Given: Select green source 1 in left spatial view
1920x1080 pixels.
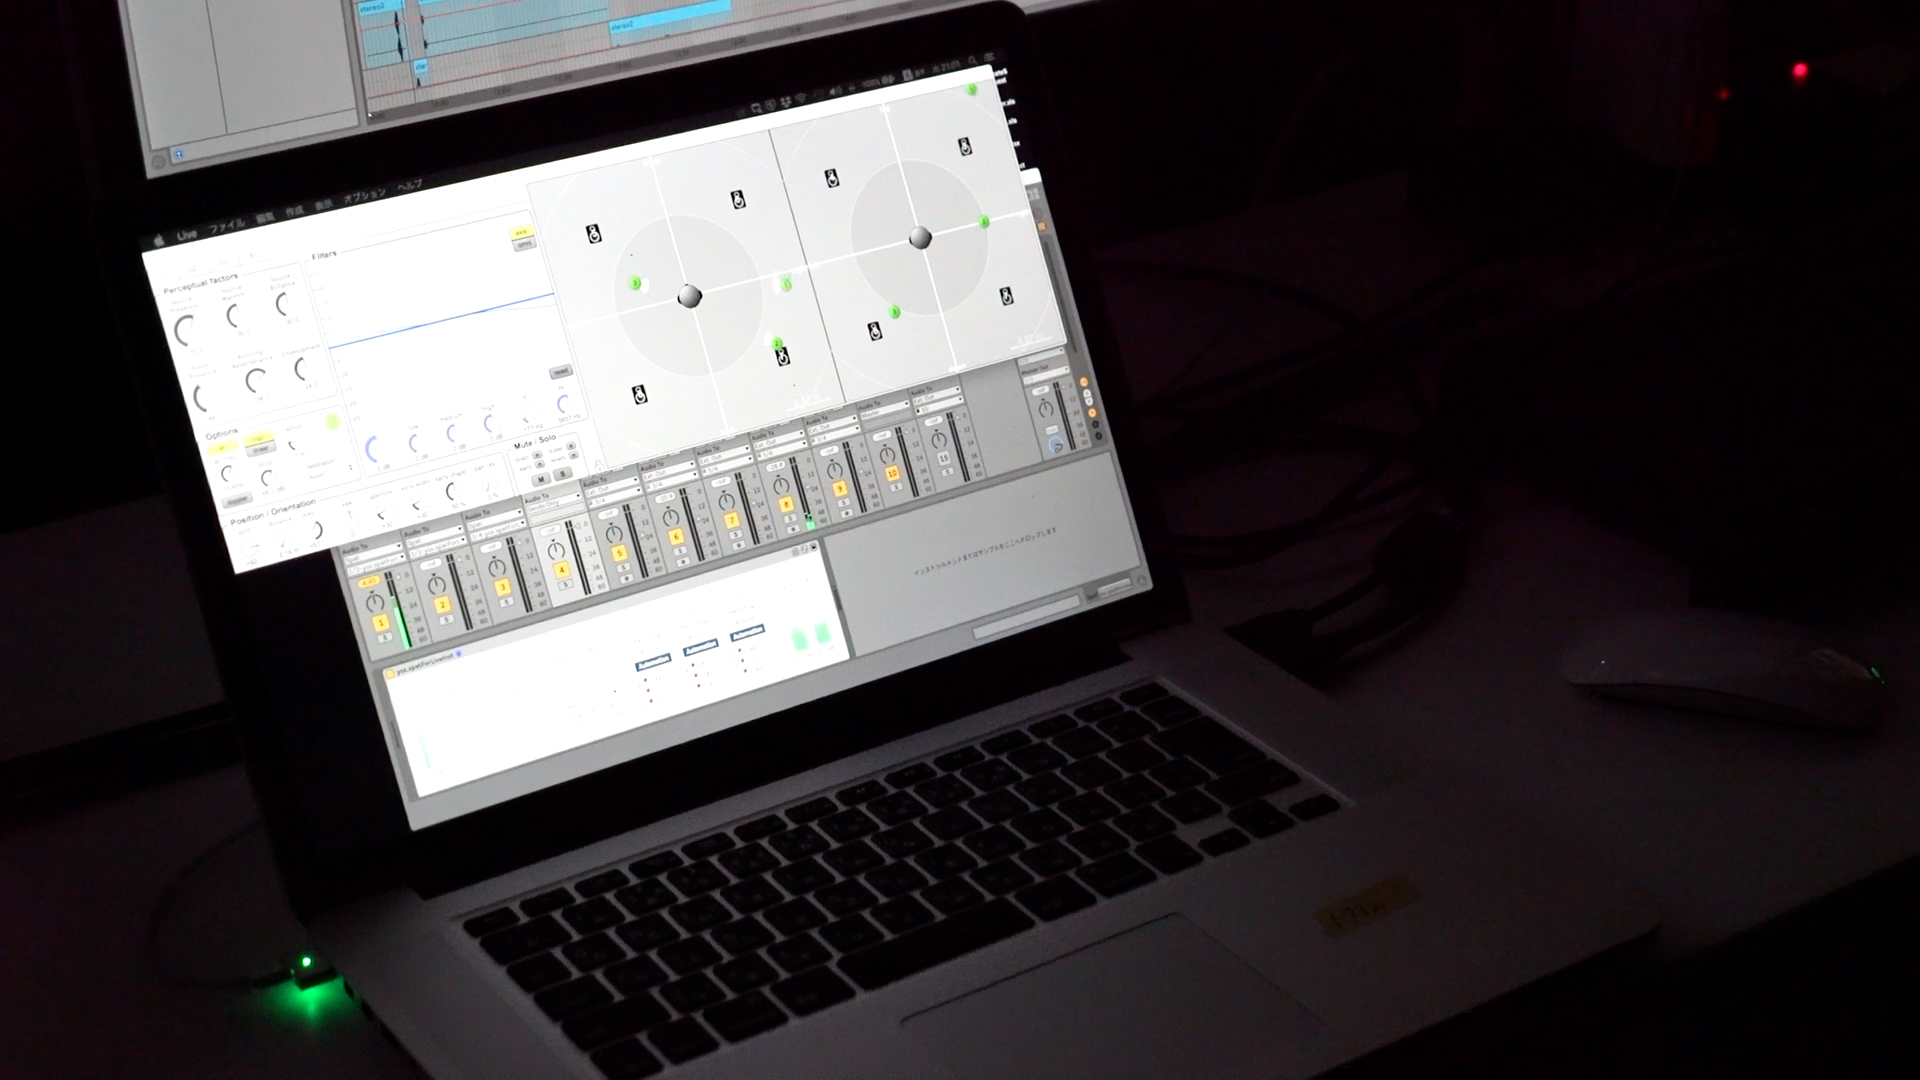Looking at the screenshot, I should (786, 284).
